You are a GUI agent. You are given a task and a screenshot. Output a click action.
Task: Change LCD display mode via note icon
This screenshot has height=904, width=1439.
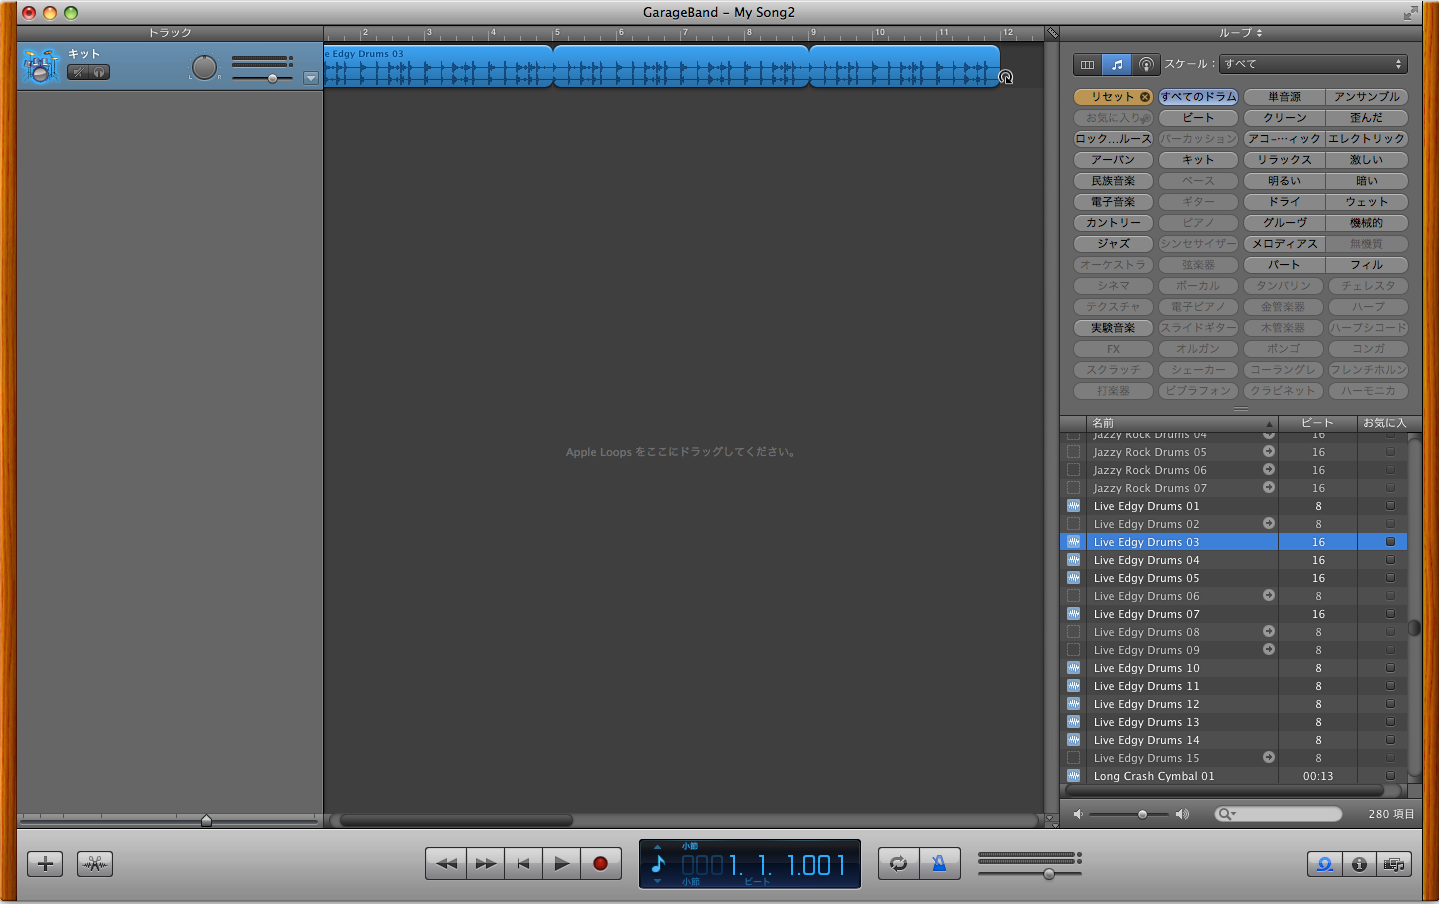pyautogui.click(x=657, y=863)
